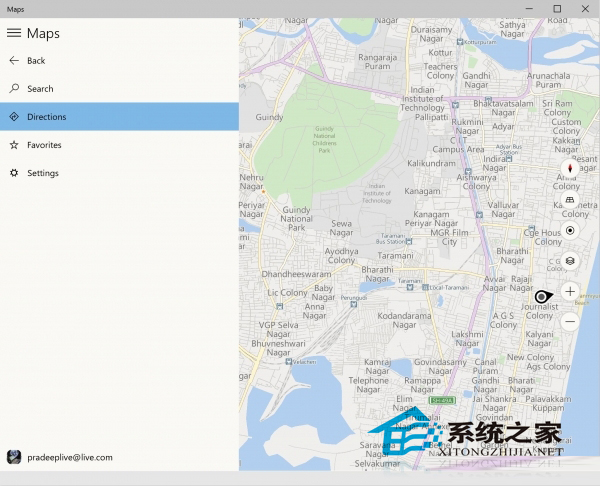Select the Back menu item
Screen dimensions: 600x486
point(119,60)
